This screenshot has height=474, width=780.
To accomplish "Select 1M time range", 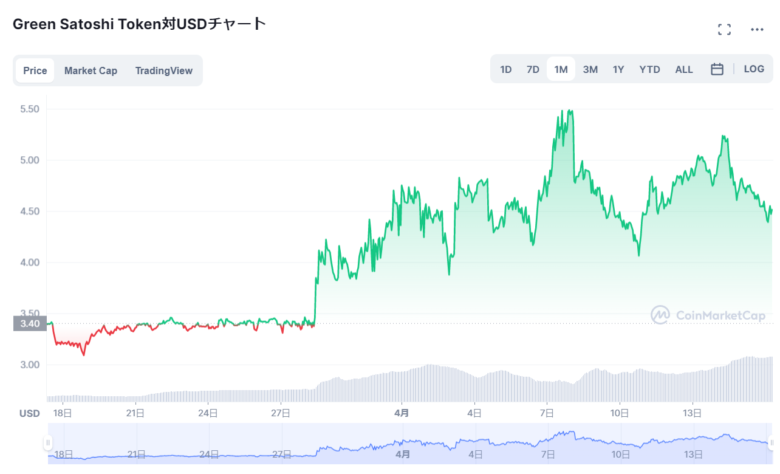I will pyautogui.click(x=561, y=69).
